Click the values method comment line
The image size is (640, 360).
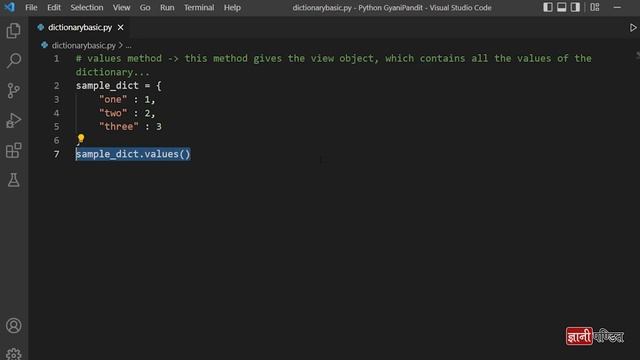[333, 65]
